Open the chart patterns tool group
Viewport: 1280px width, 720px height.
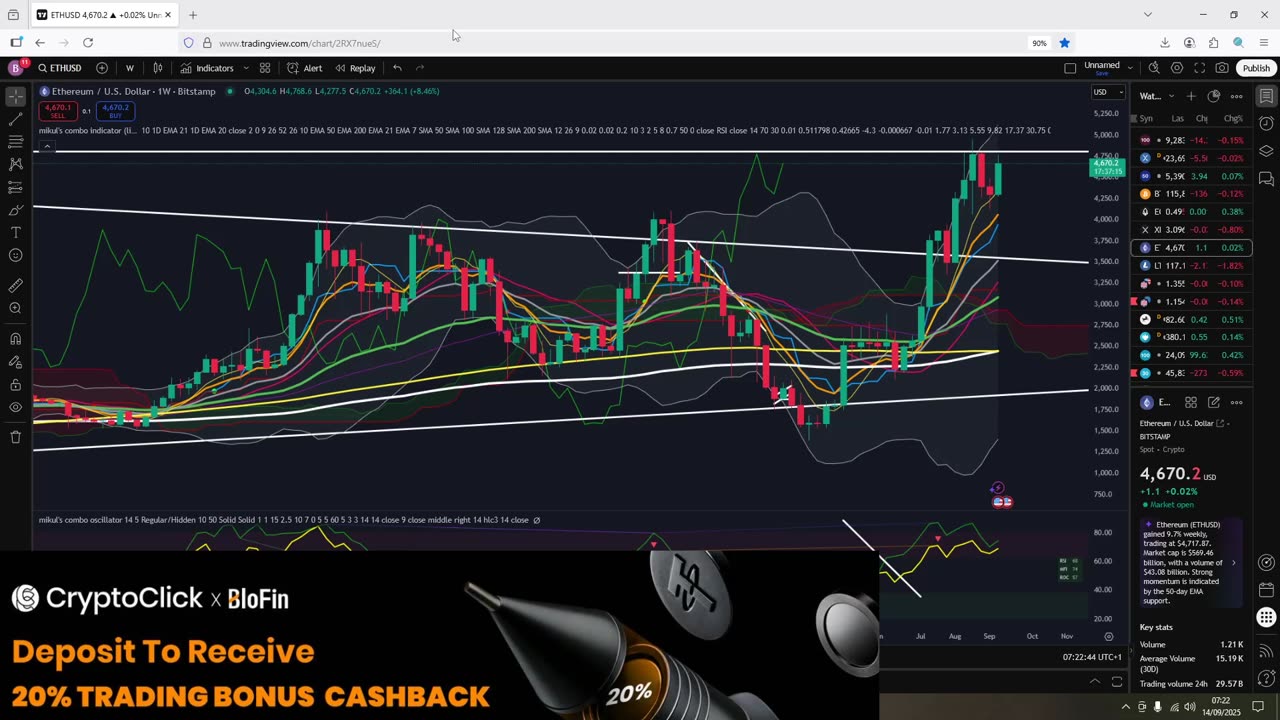tap(15, 164)
